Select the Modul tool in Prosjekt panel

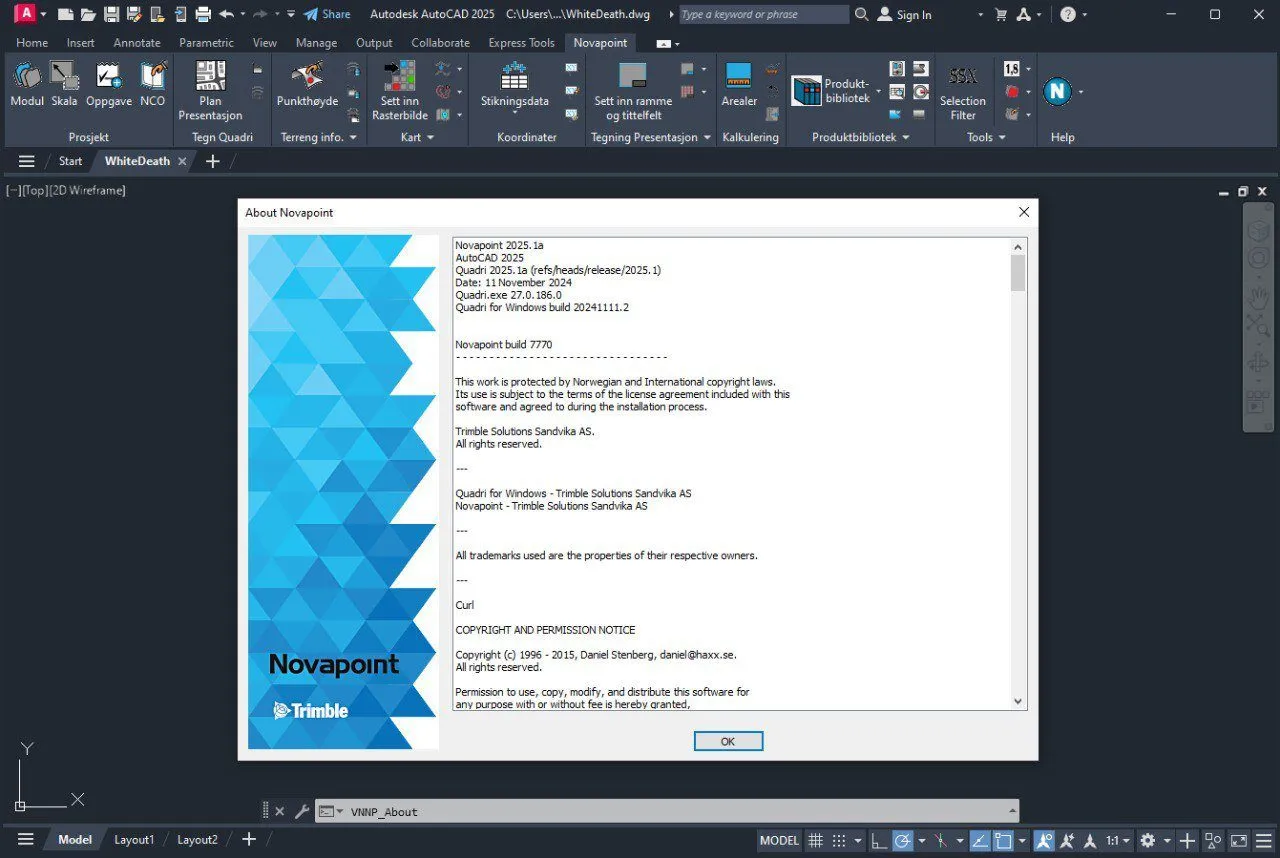[x=26, y=87]
